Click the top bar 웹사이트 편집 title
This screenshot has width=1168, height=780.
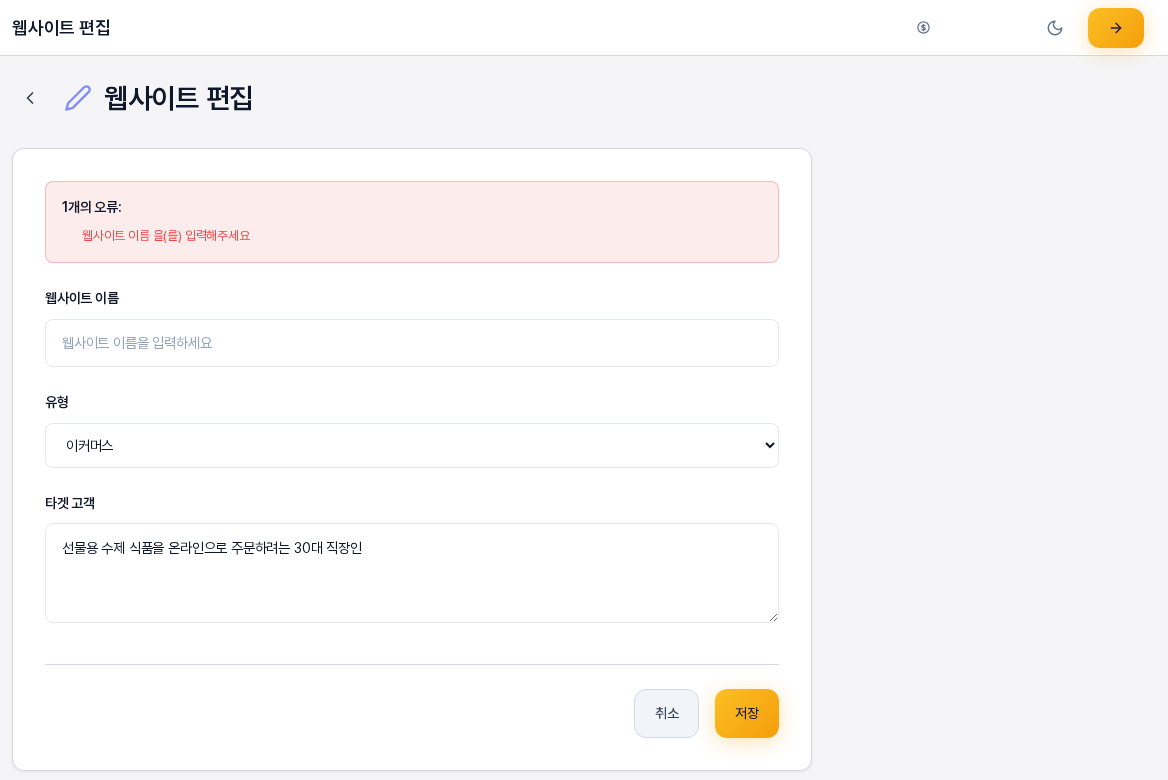(x=61, y=28)
